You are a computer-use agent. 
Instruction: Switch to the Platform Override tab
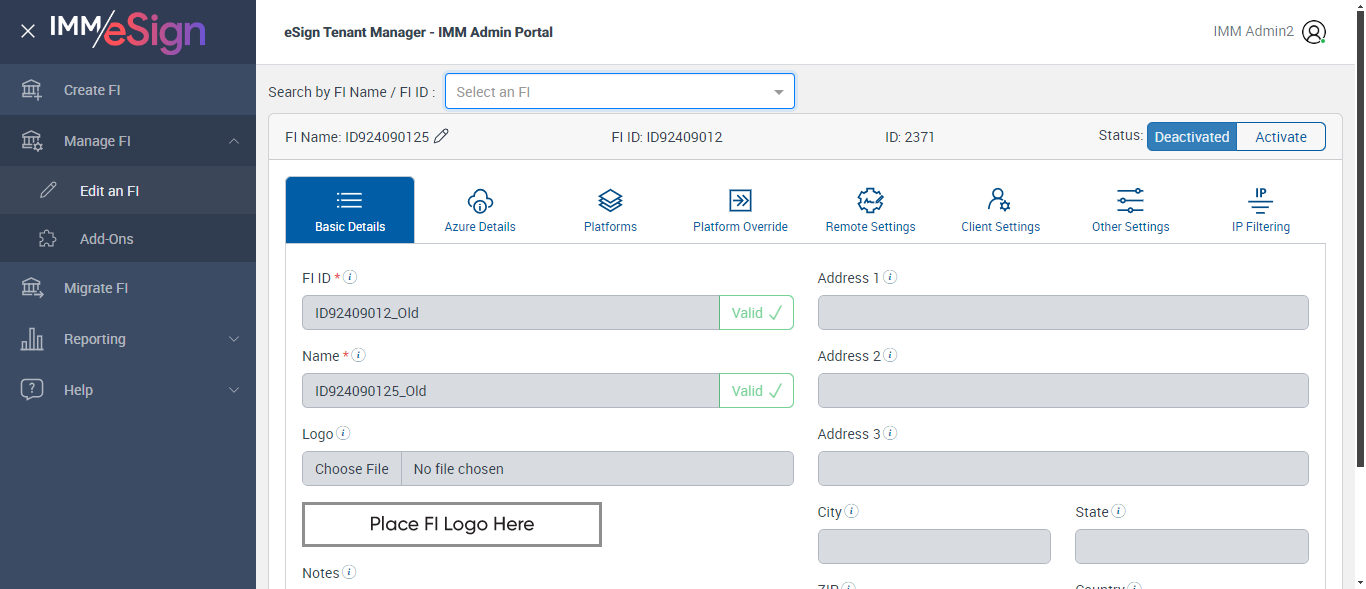(x=740, y=210)
